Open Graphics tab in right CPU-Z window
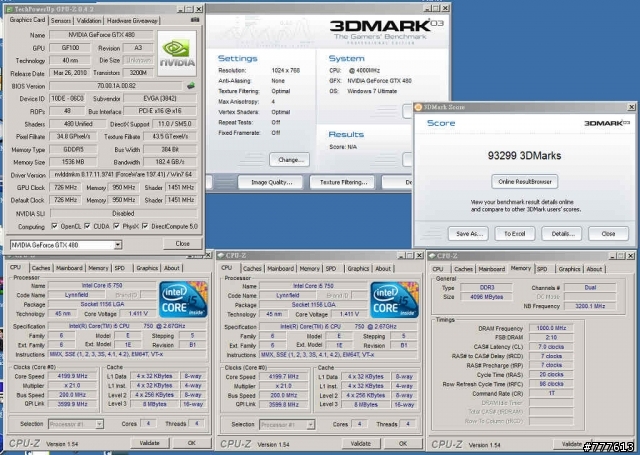 pyautogui.click(x=569, y=269)
